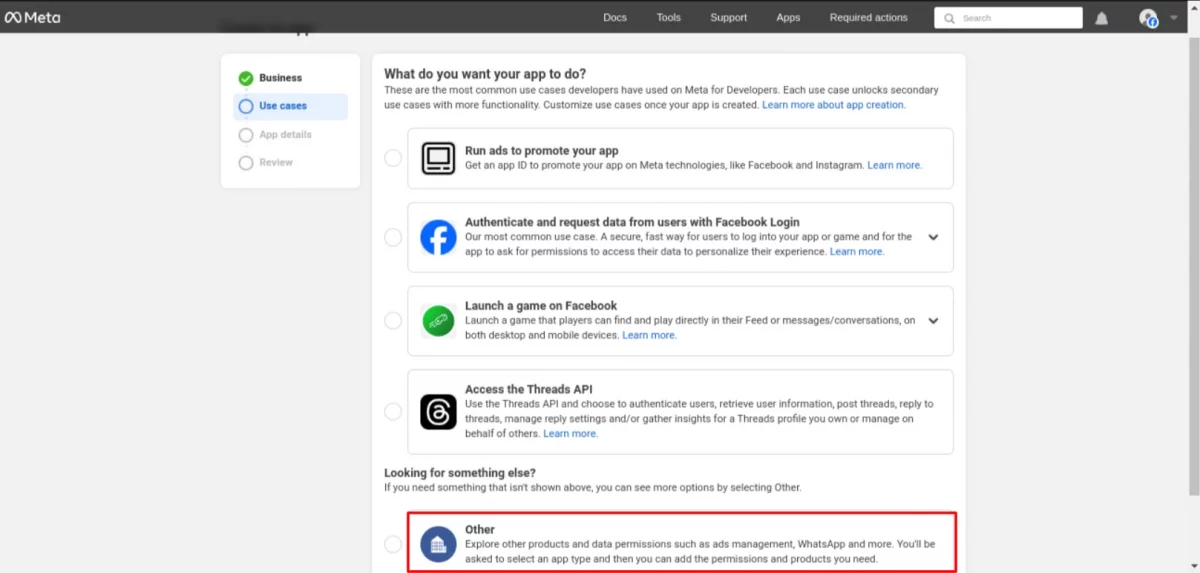Click the page vertical scrollbar
Viewport: 1200px width, 573px height.
coord(1194,266)
